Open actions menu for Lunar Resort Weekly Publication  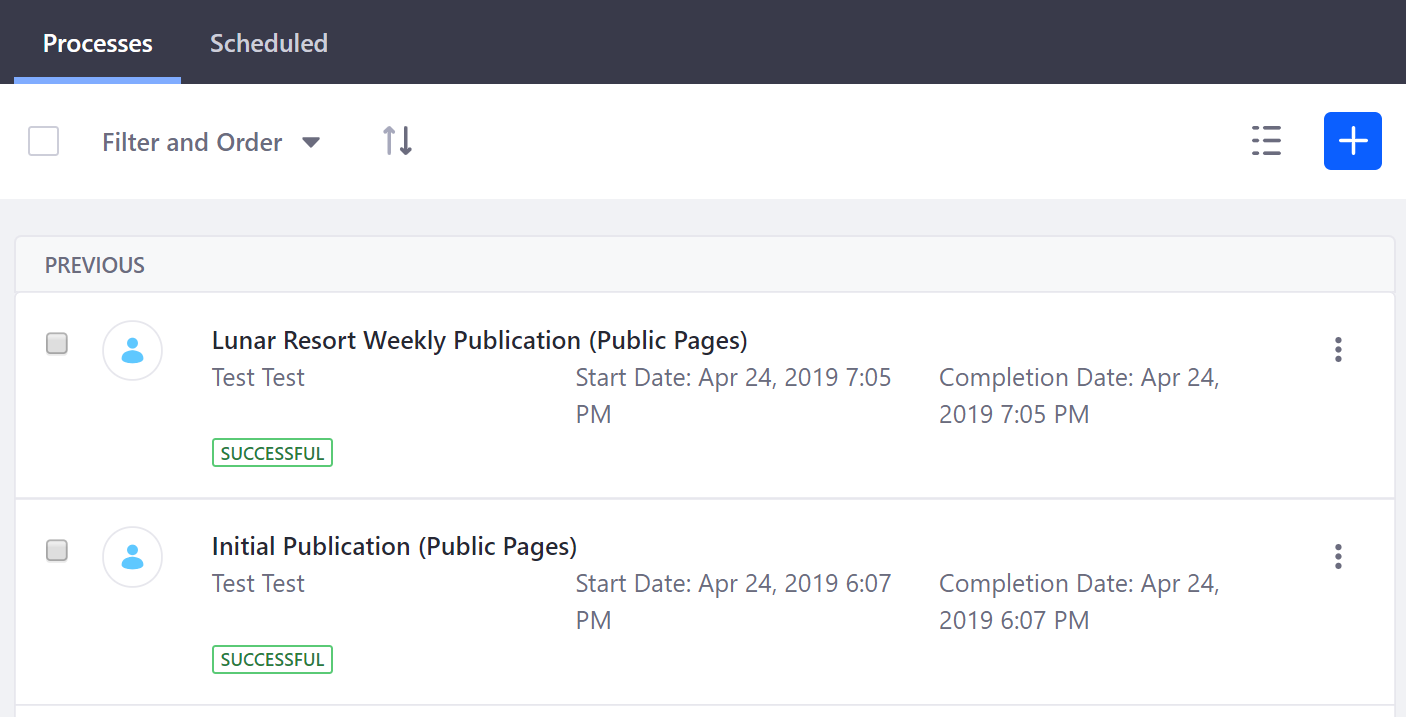[1338, 350]
